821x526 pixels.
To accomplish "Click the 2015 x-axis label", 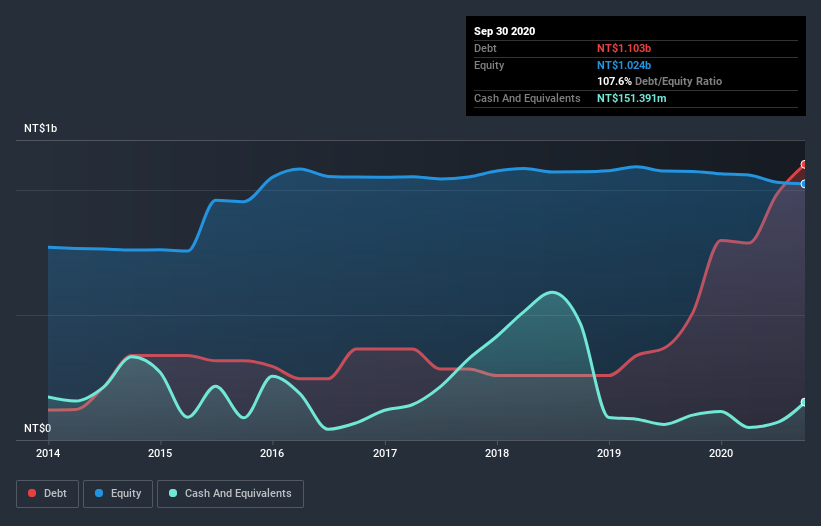I will [160, 453].
